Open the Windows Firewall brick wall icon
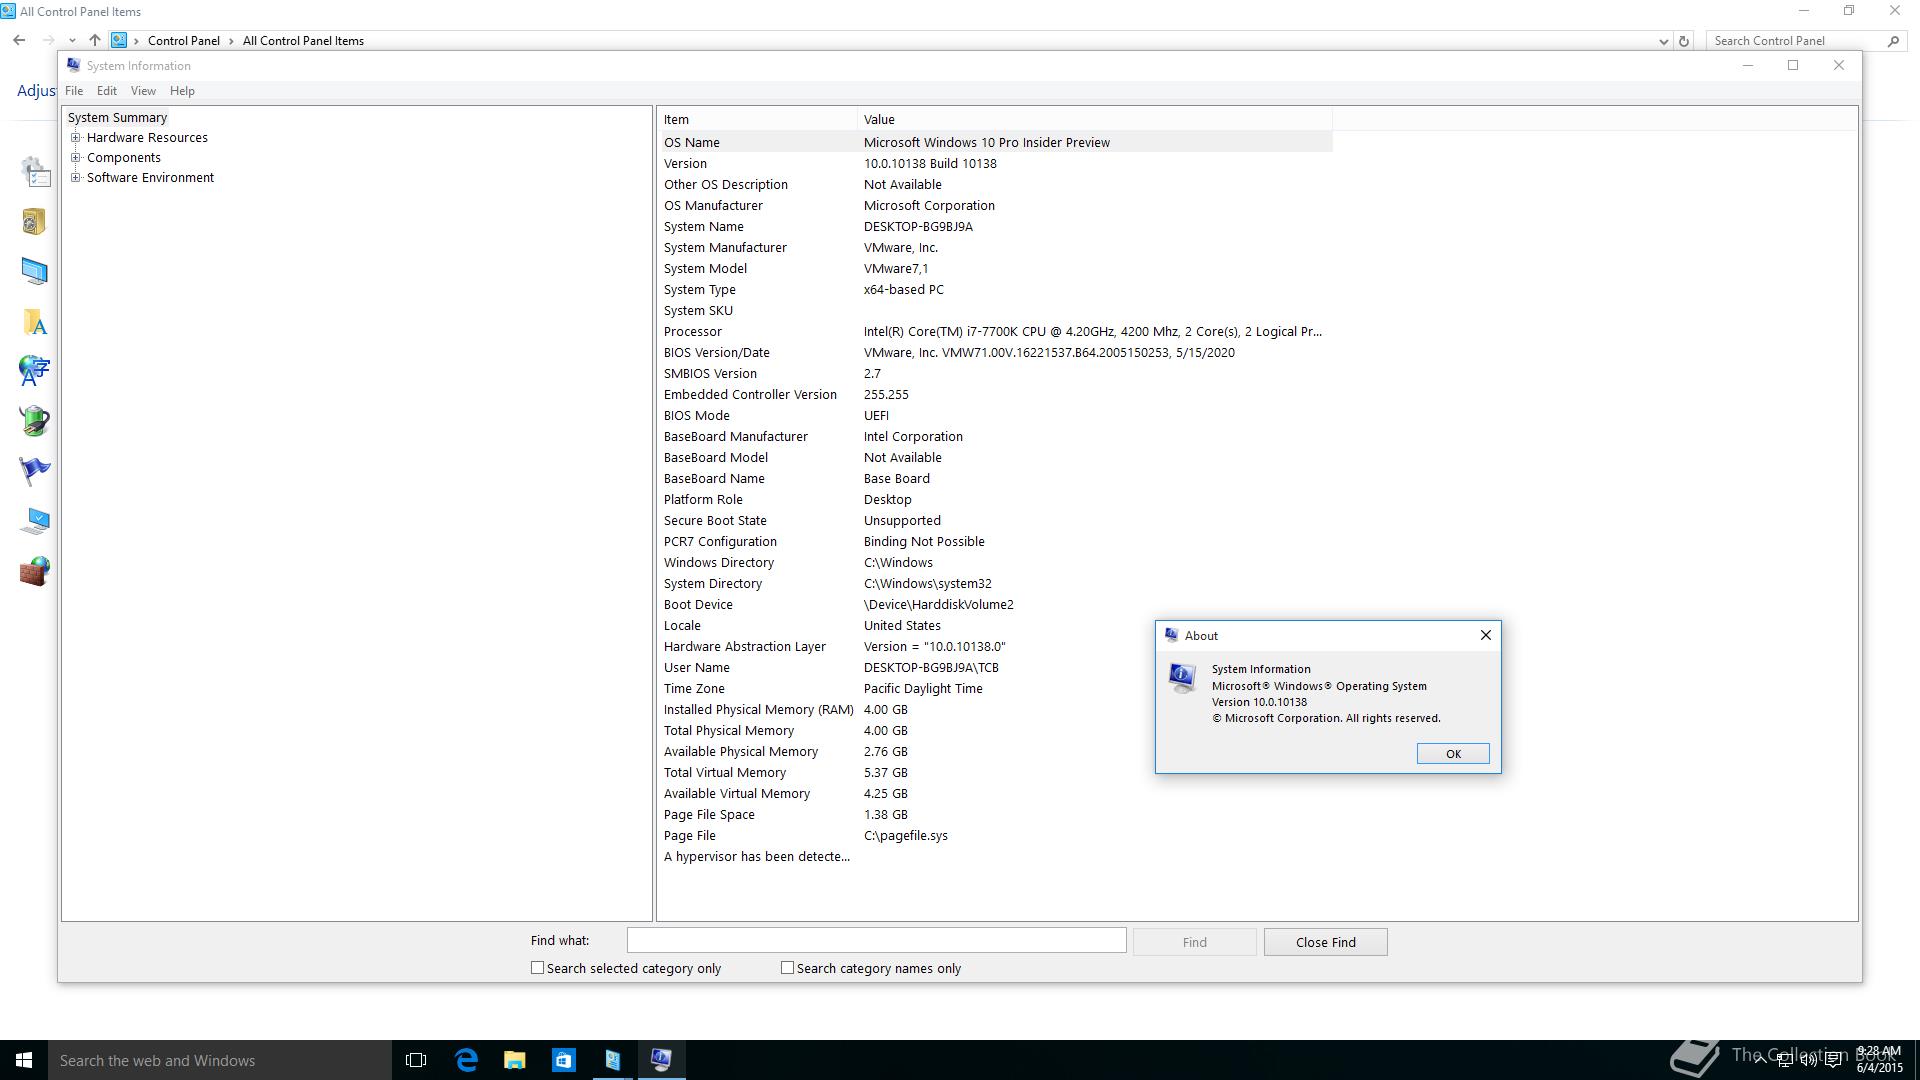 35,572
